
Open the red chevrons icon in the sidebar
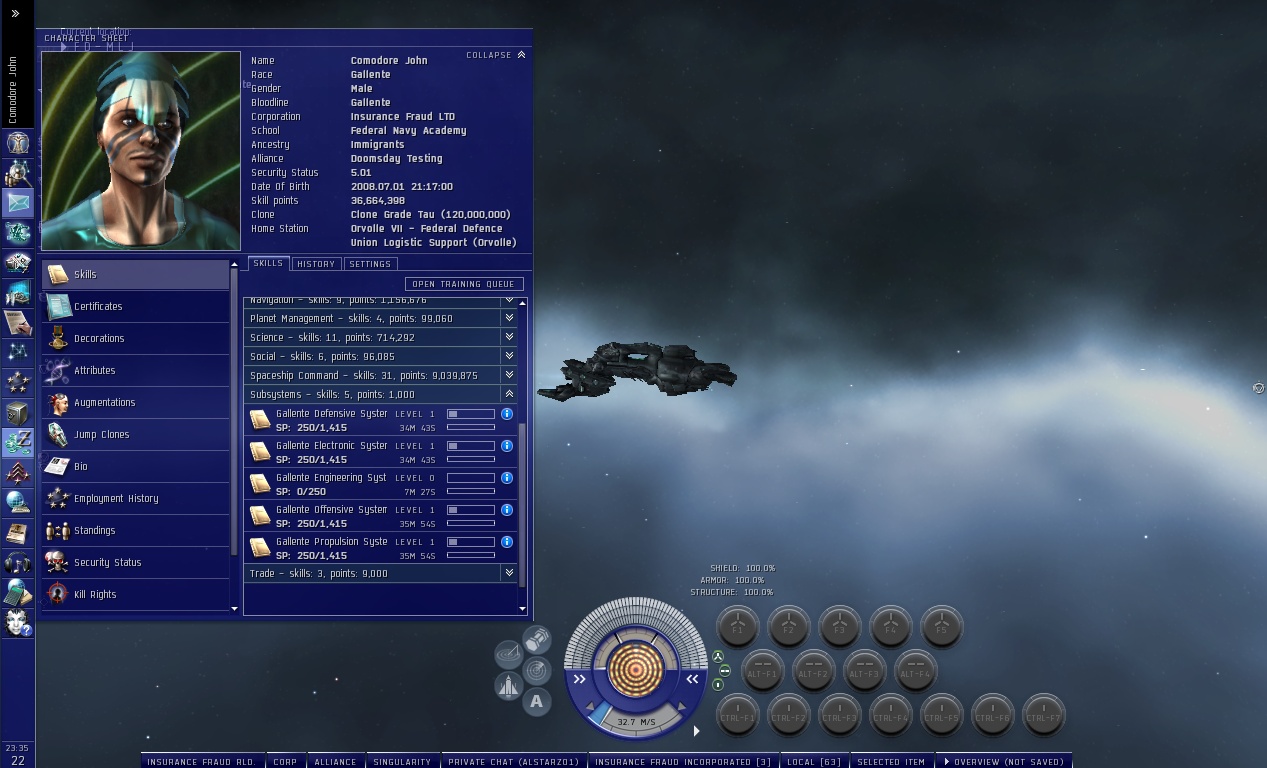17,472
